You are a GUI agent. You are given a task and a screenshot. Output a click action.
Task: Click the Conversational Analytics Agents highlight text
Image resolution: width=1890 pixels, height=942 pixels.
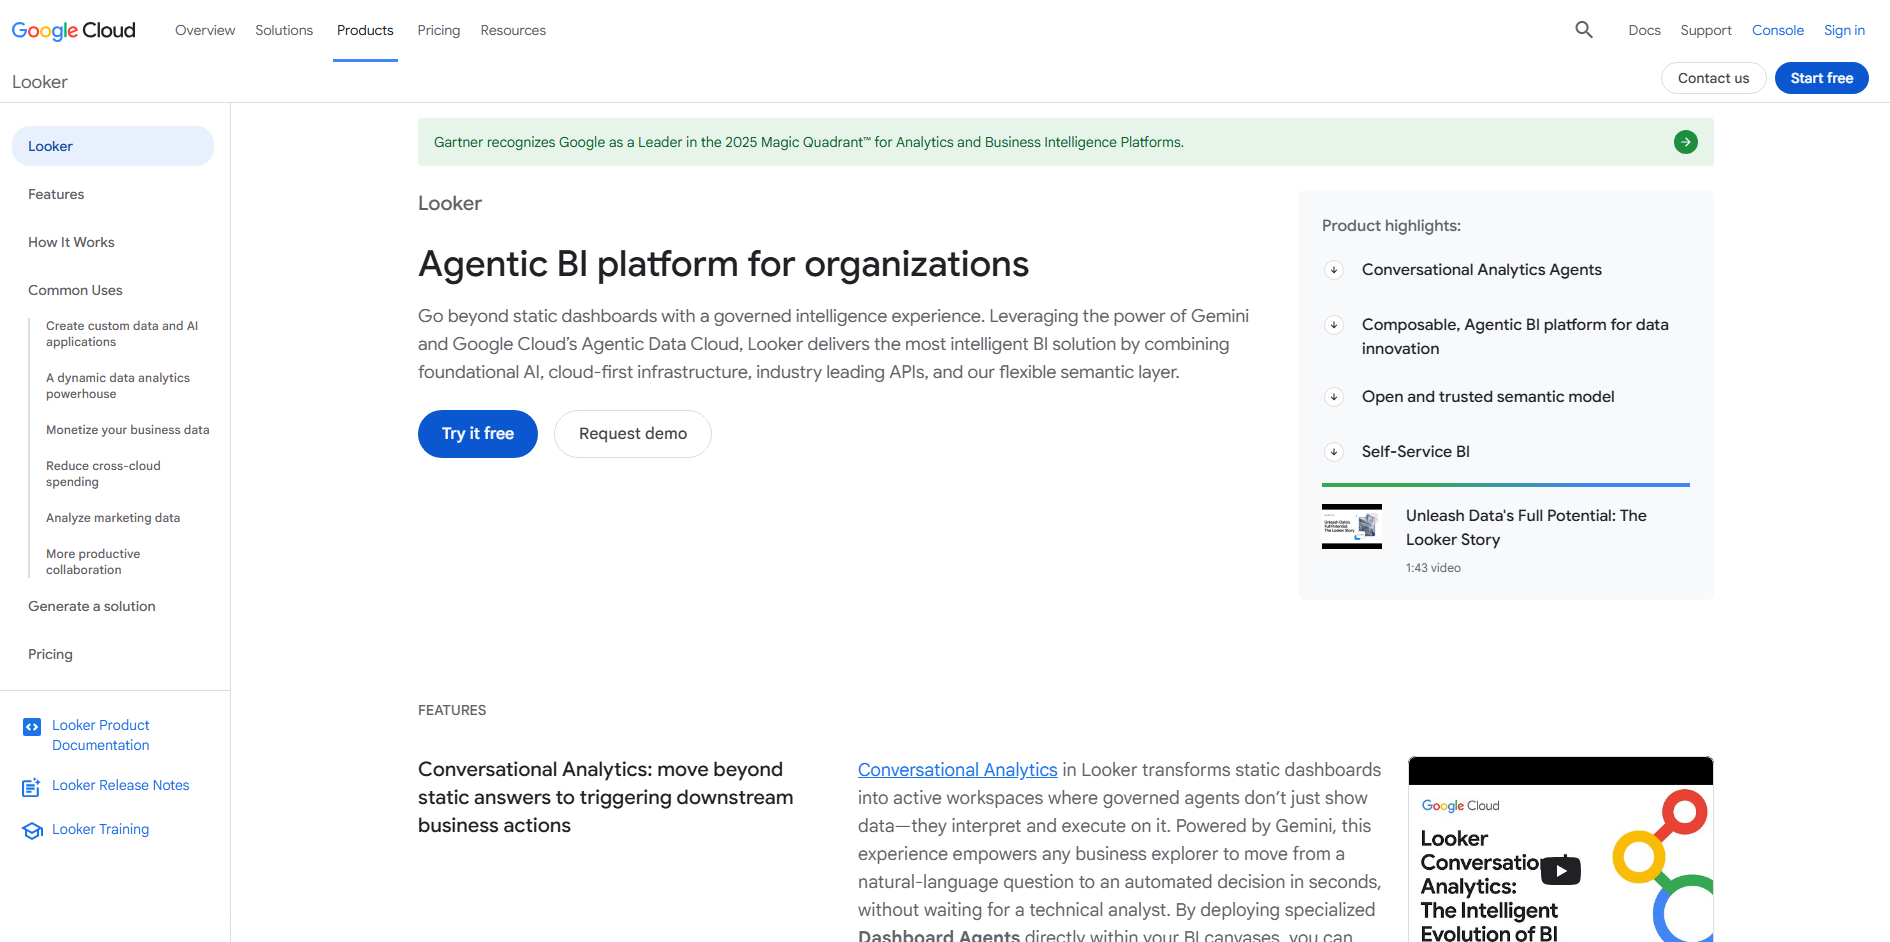coord(1481,270)
